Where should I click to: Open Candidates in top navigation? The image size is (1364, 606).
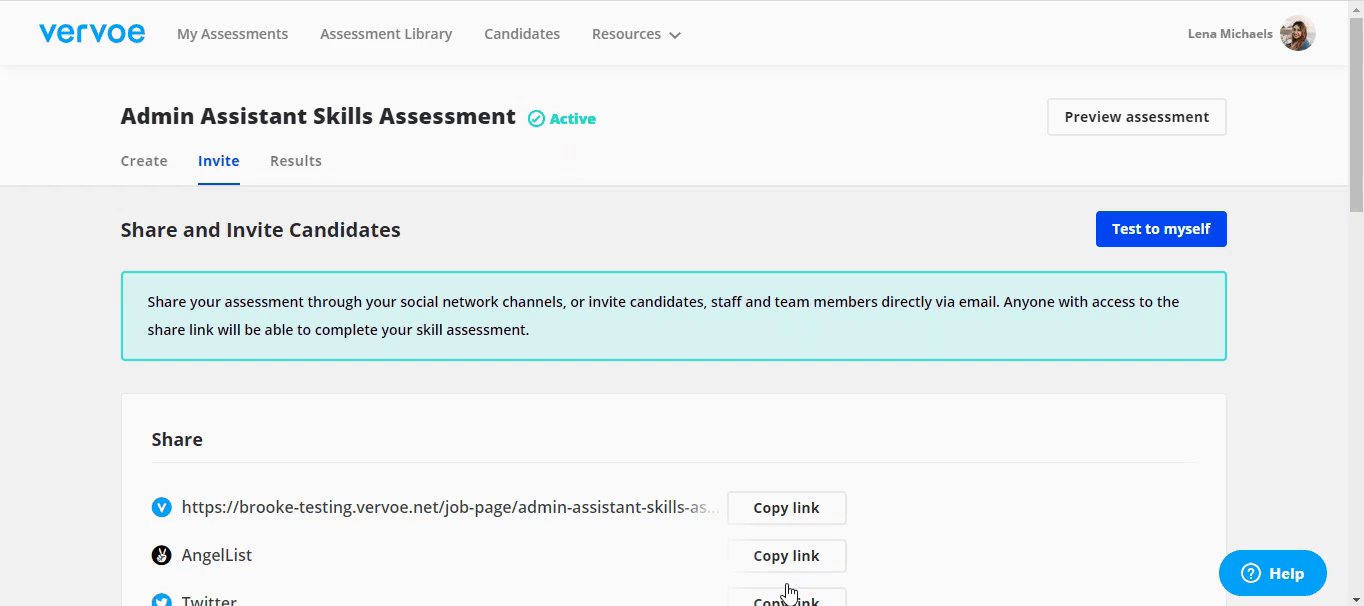522,34
